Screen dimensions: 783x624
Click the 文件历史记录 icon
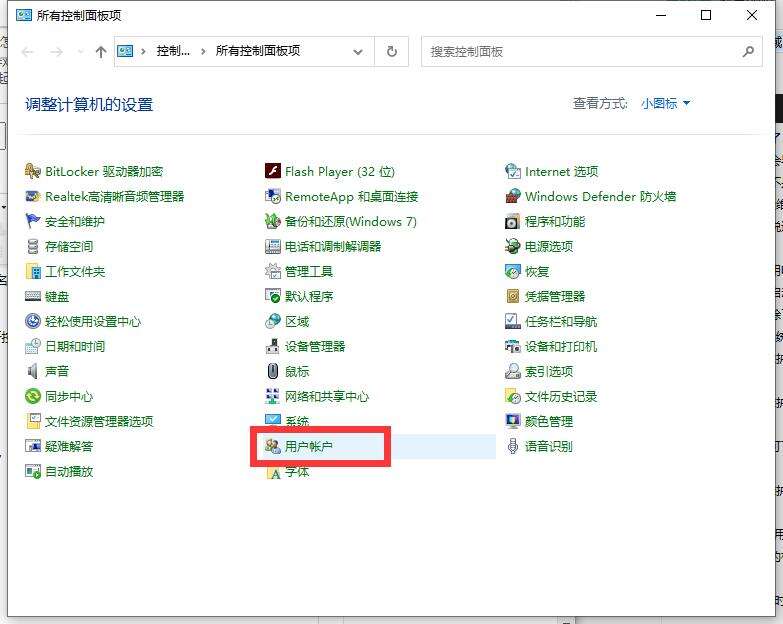click(513, 396)
